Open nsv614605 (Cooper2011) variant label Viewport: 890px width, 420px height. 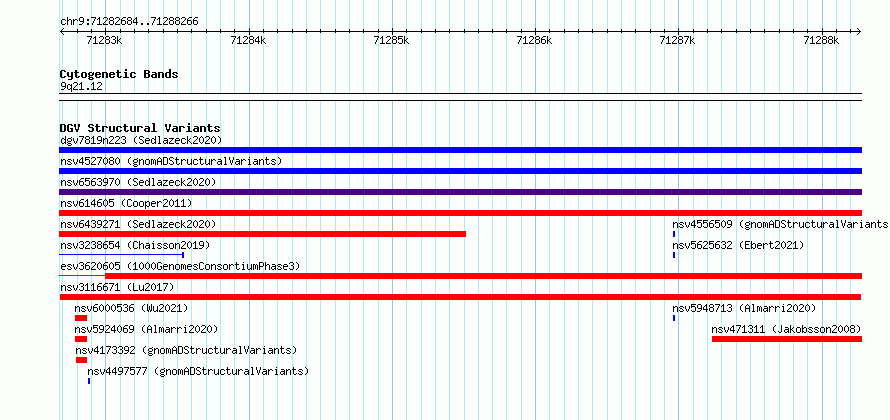tap(126, 203)
